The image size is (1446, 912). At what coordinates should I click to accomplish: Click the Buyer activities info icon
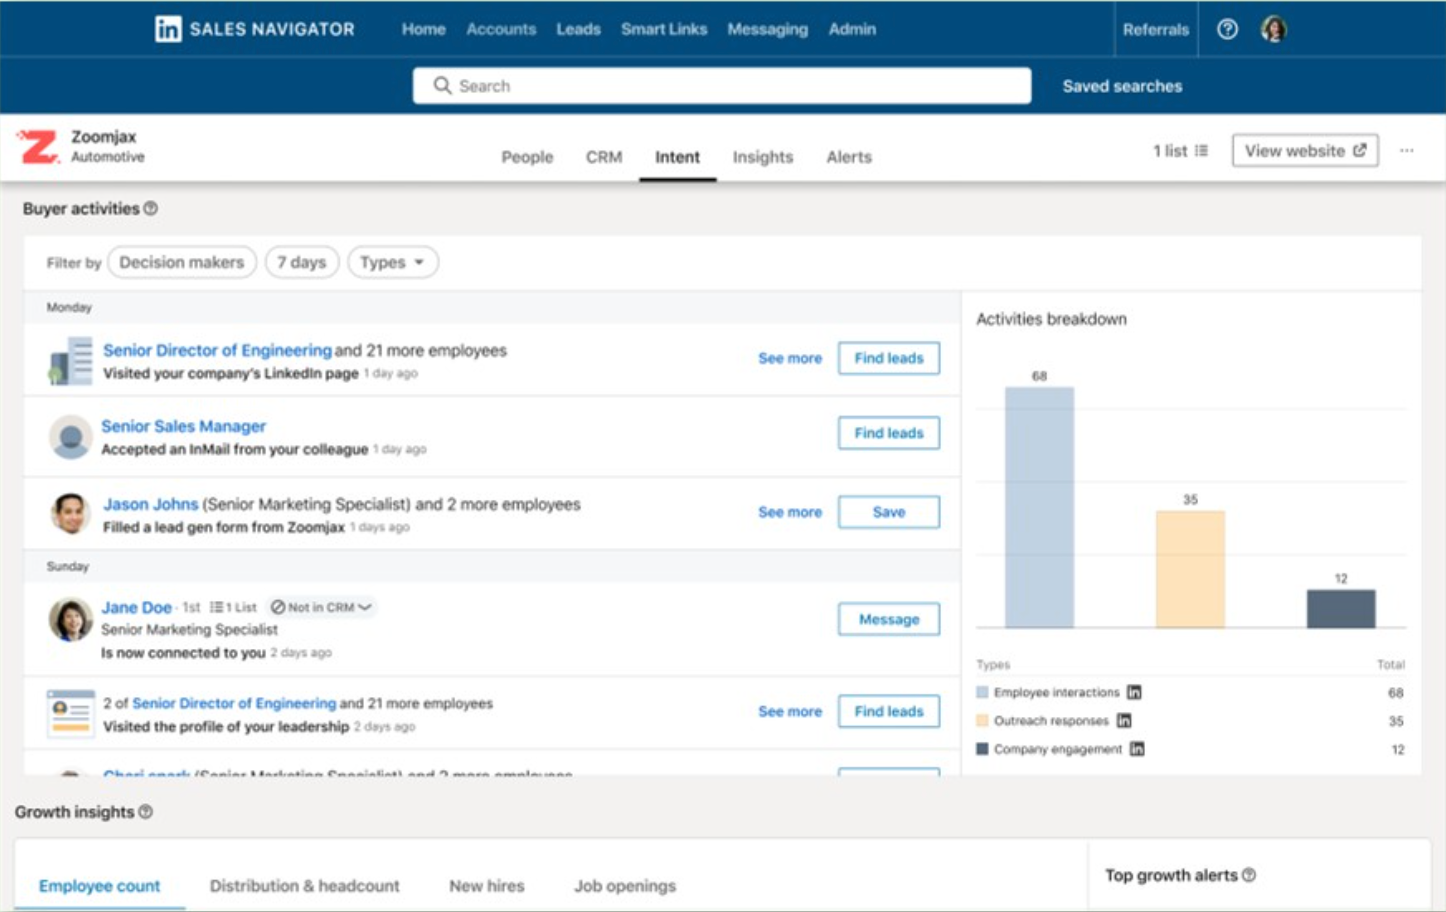tap(151, 208)
